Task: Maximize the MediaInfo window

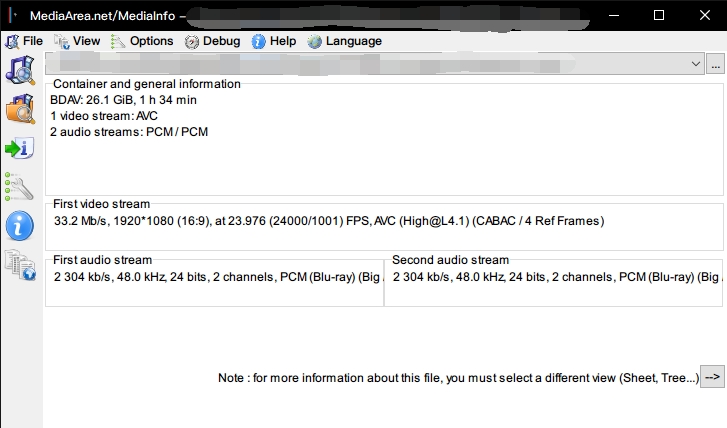Action: pyautogui.click(x=659, y=15)
